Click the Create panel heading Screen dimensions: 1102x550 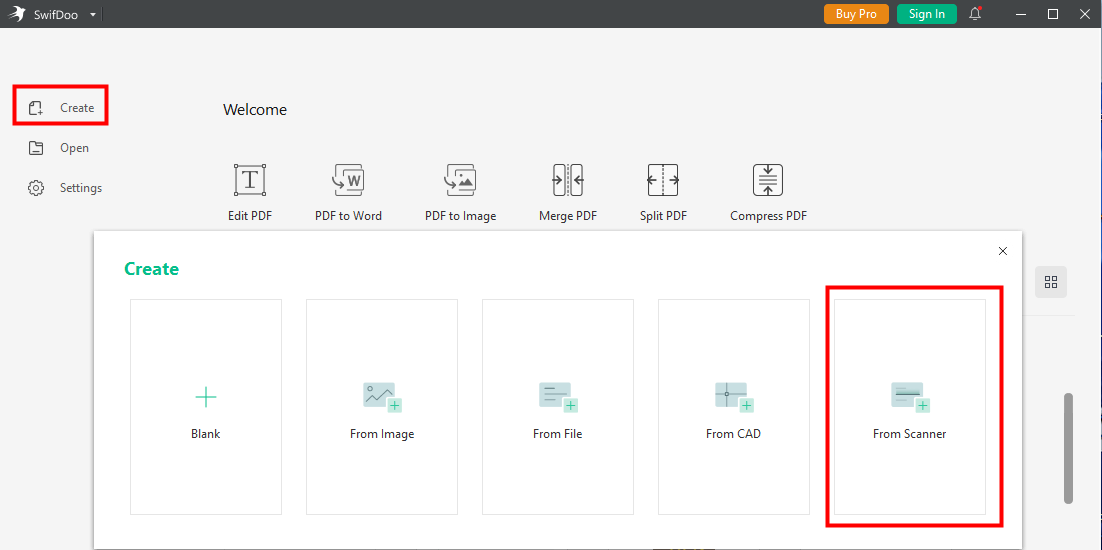coord(152,268)
